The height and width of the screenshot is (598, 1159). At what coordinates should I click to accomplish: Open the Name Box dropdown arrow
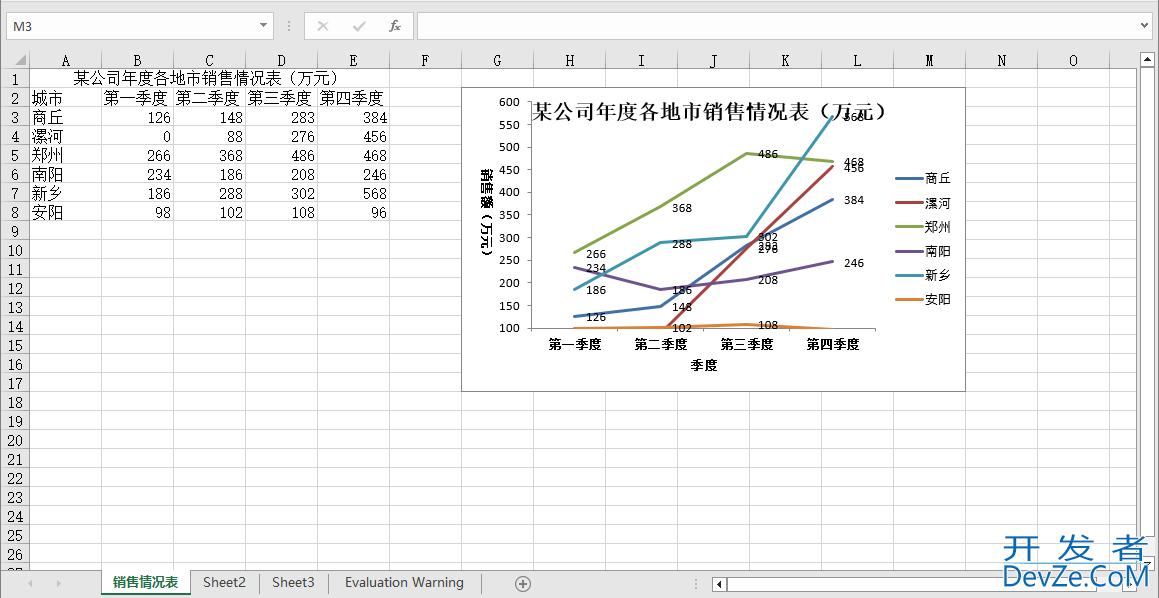264,26
